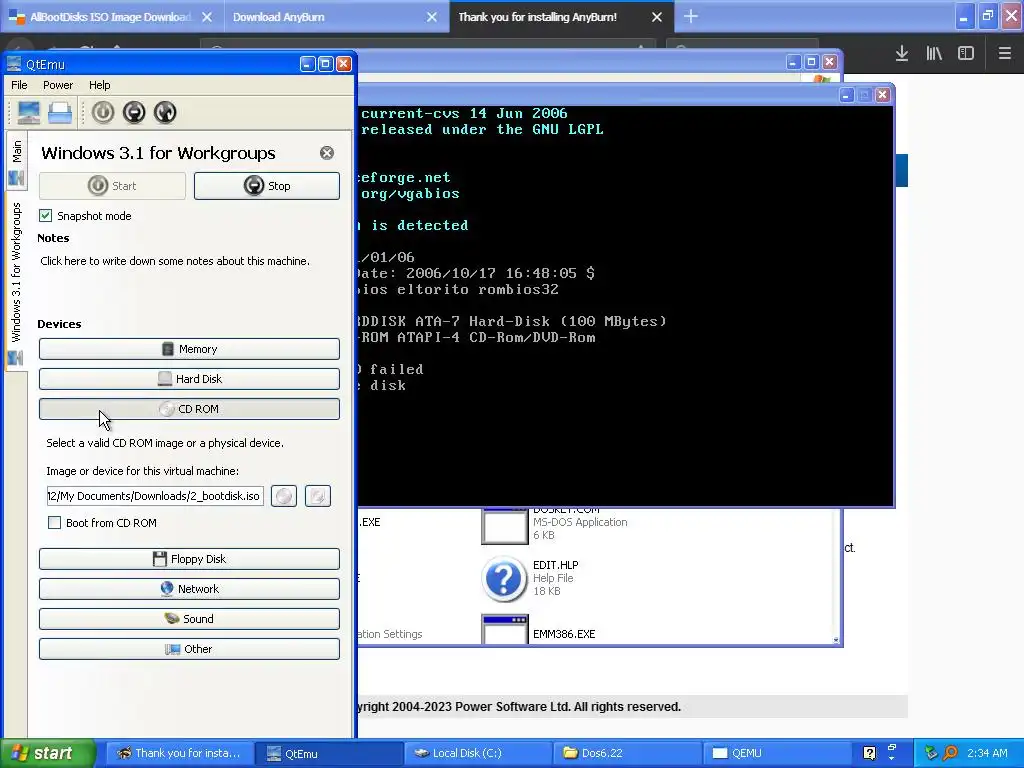Open the browser library icon
The height and width of the screenshot is (768, 1024).
934,54
